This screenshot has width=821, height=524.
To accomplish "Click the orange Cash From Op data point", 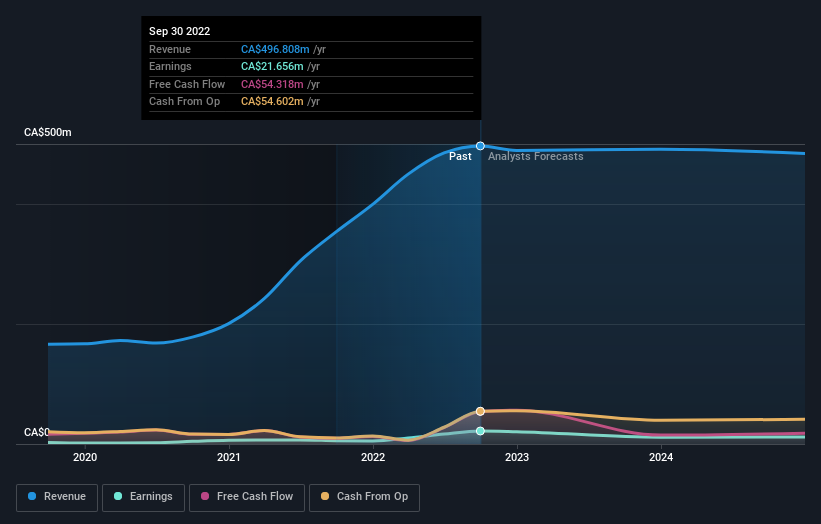I will tap(480, 411).
